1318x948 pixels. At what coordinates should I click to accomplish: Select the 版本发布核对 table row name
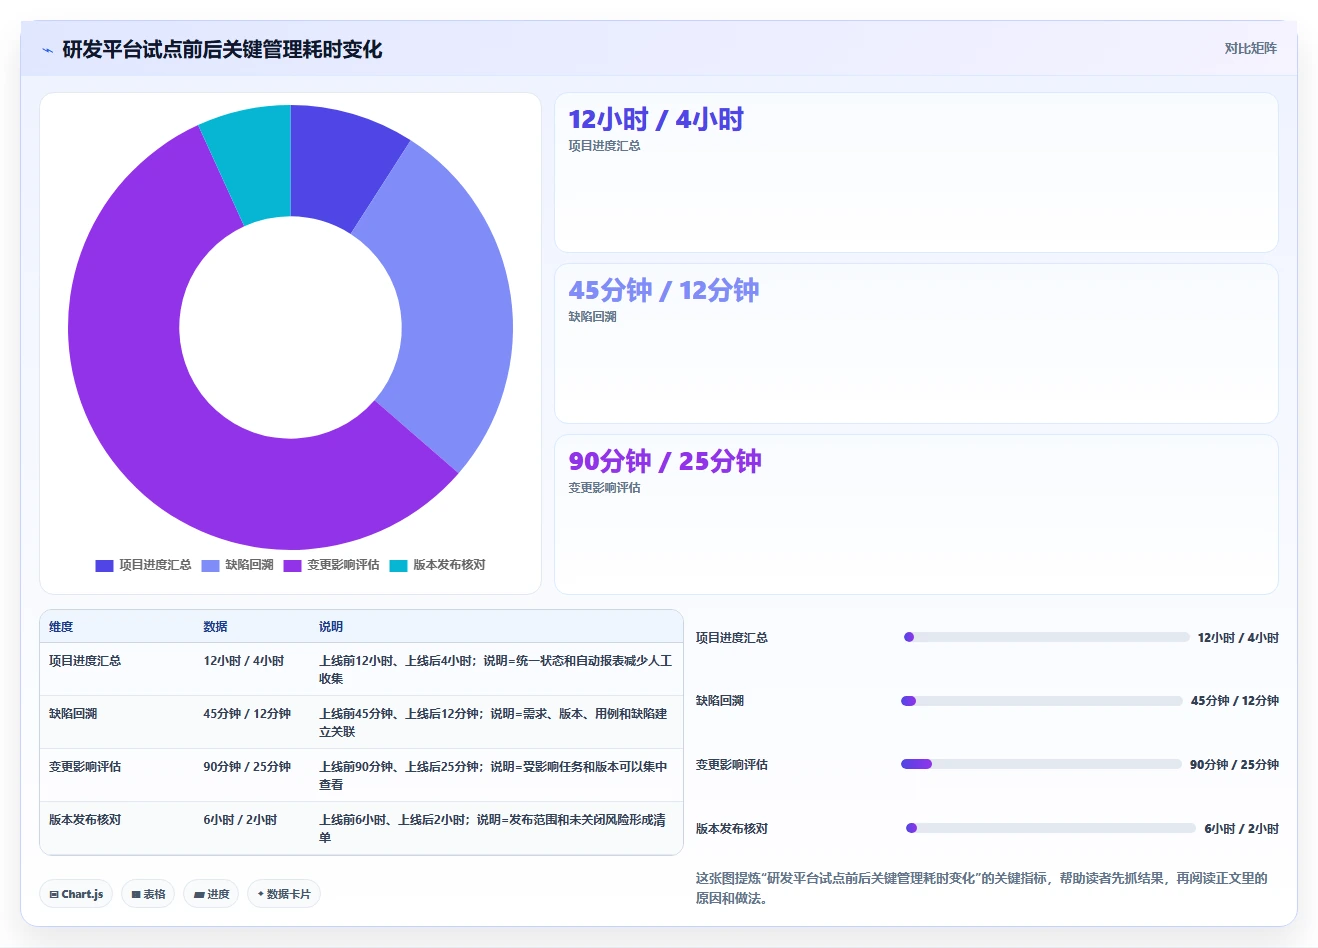[x=85, y=820]
